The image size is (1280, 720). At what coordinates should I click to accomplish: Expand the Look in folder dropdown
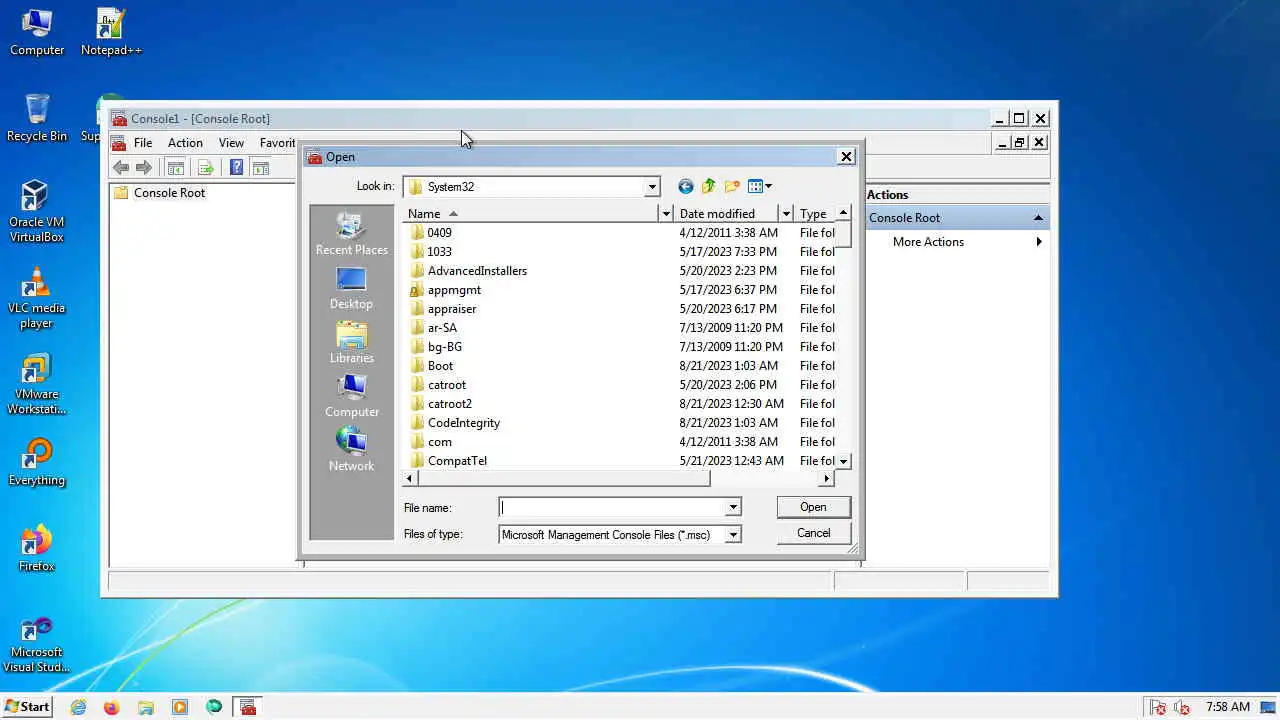click(x=652, y=187)
